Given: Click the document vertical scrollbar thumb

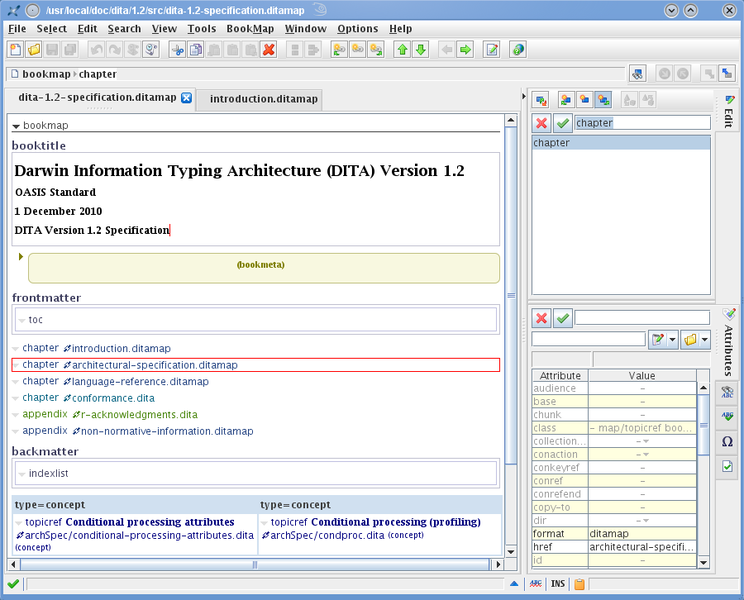Looking at the screenshot, I should [511, 295].
